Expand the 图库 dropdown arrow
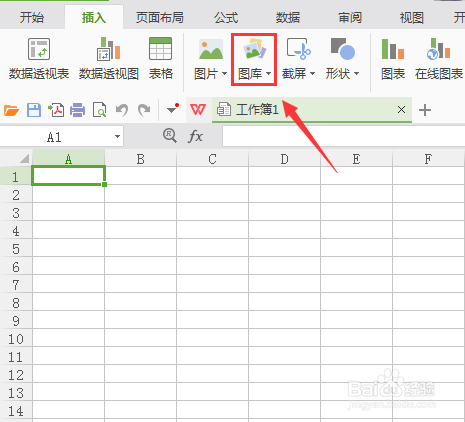This screenshot has height=422, width=465. pos(268,74)
